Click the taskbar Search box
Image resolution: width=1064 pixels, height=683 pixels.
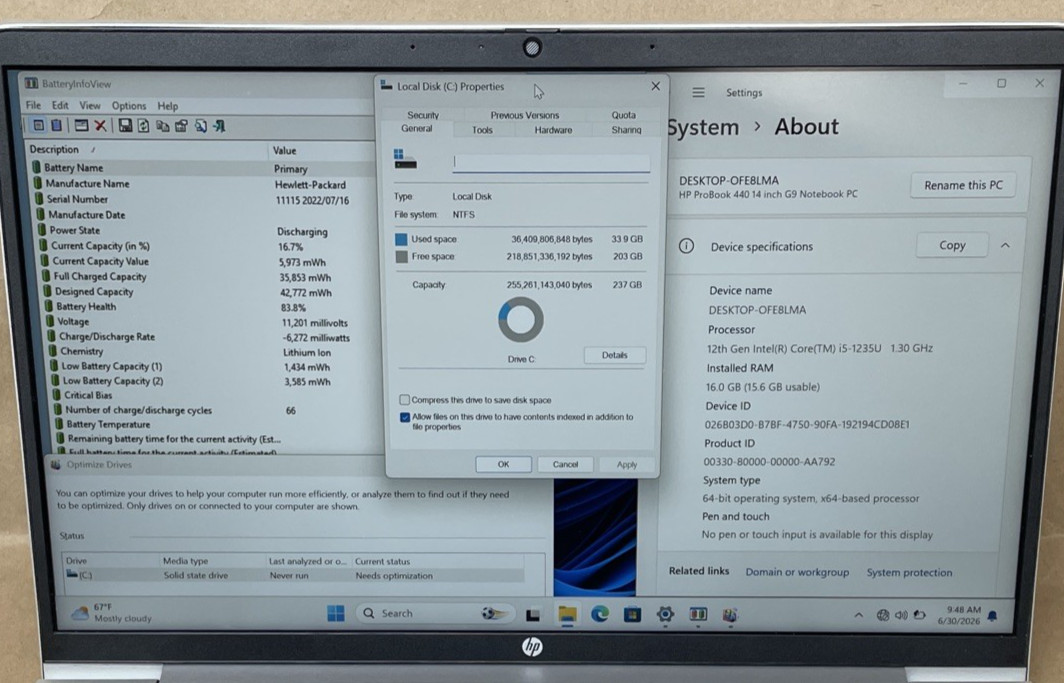[x=435, y=613]
